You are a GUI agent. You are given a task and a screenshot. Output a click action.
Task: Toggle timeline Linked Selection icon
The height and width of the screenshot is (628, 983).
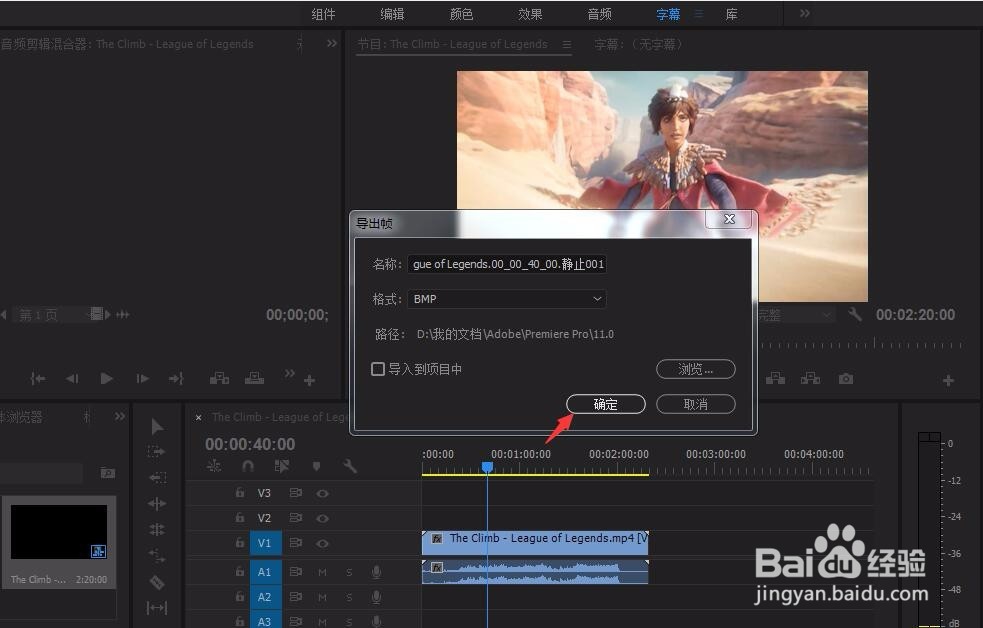click(281, 466)
